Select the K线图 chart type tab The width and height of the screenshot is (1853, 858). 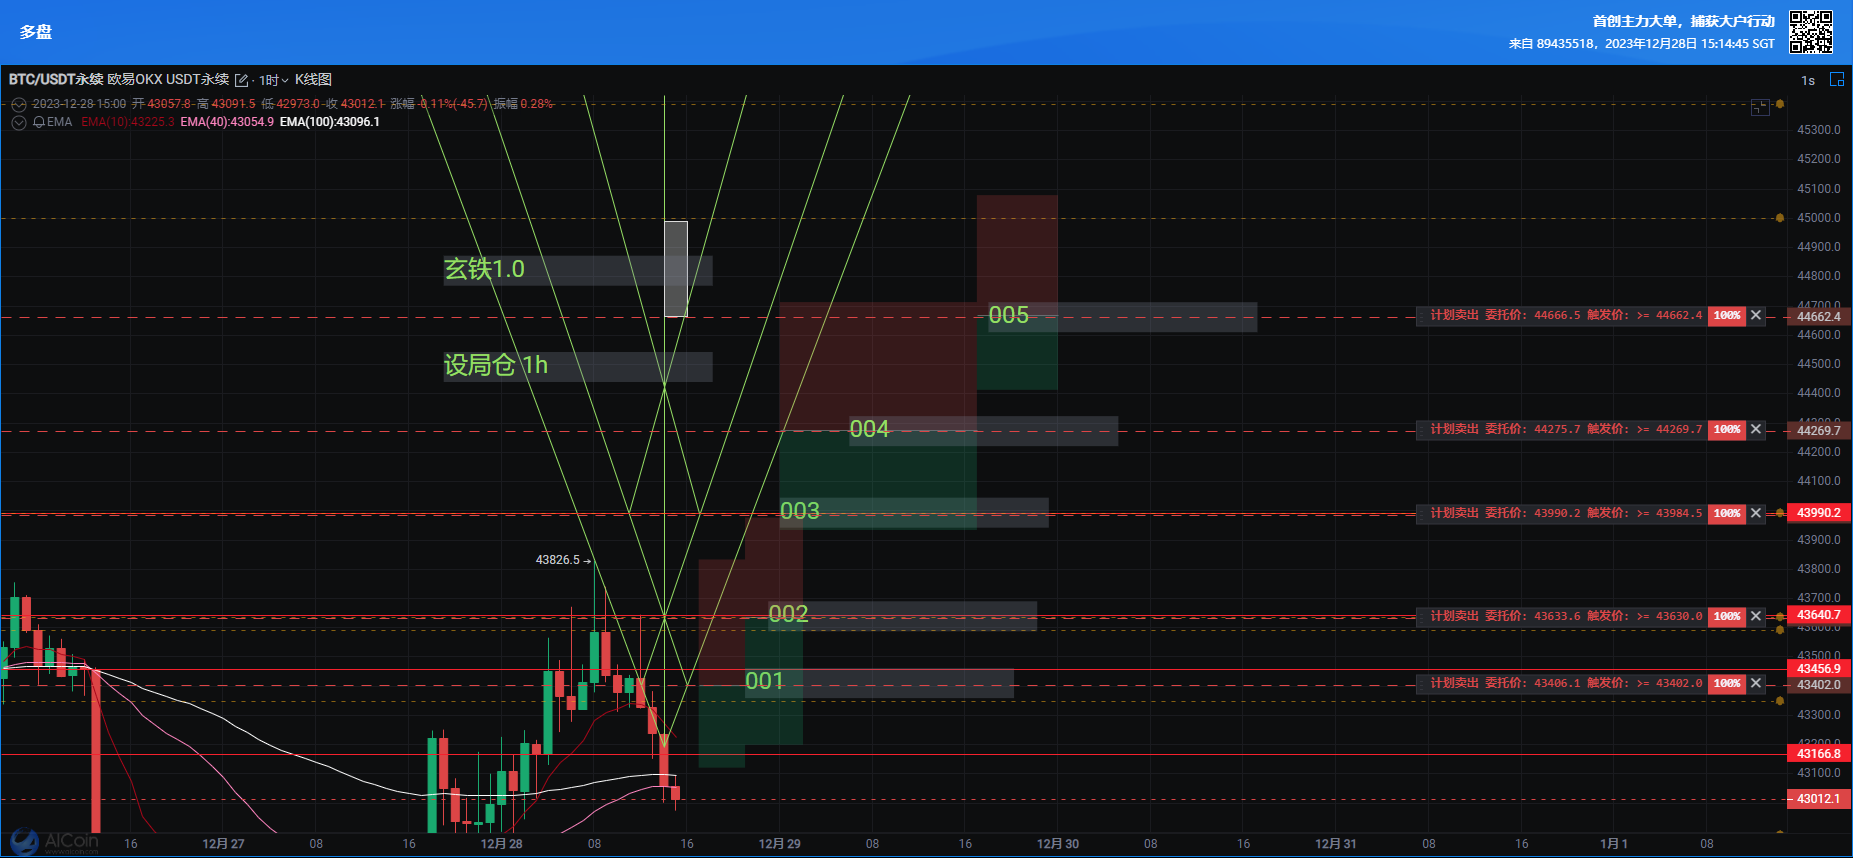[x=313, y=79]
